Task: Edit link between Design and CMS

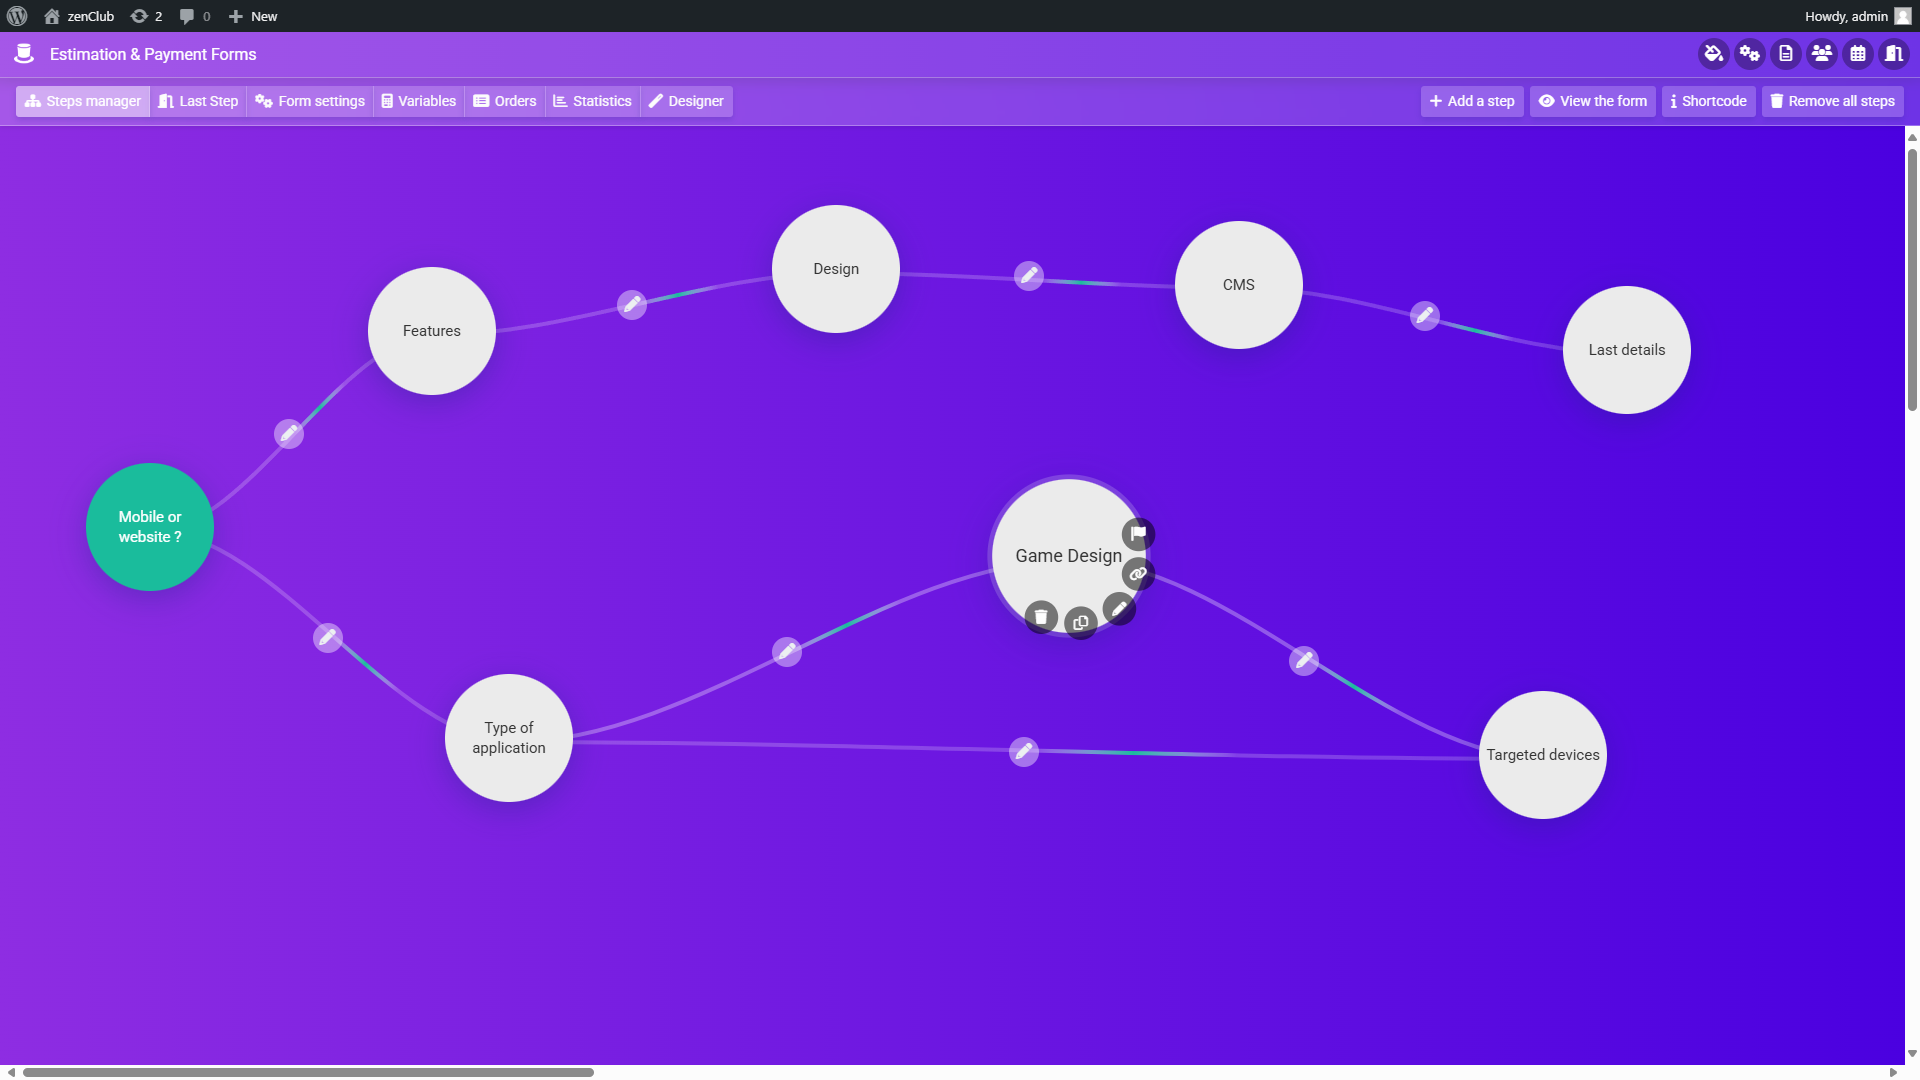Action: pos(1029,275)
